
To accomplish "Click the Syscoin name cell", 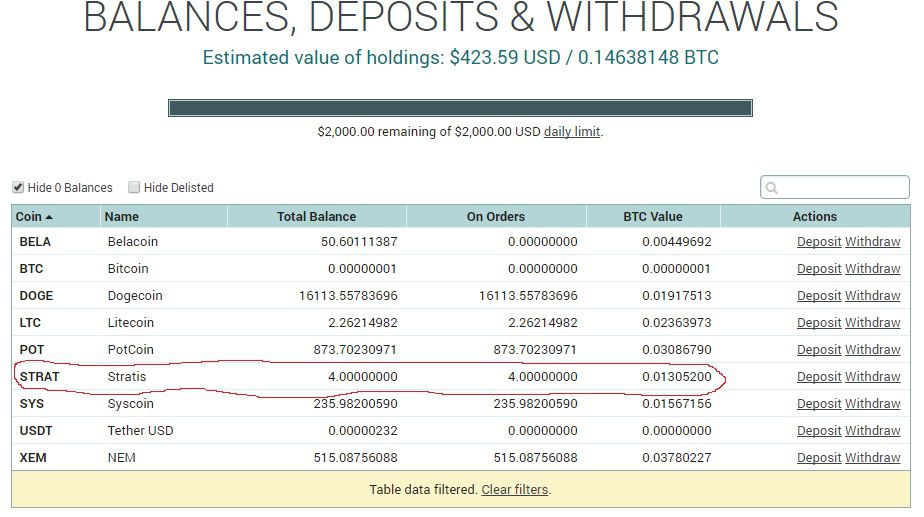I will point(130,404).
